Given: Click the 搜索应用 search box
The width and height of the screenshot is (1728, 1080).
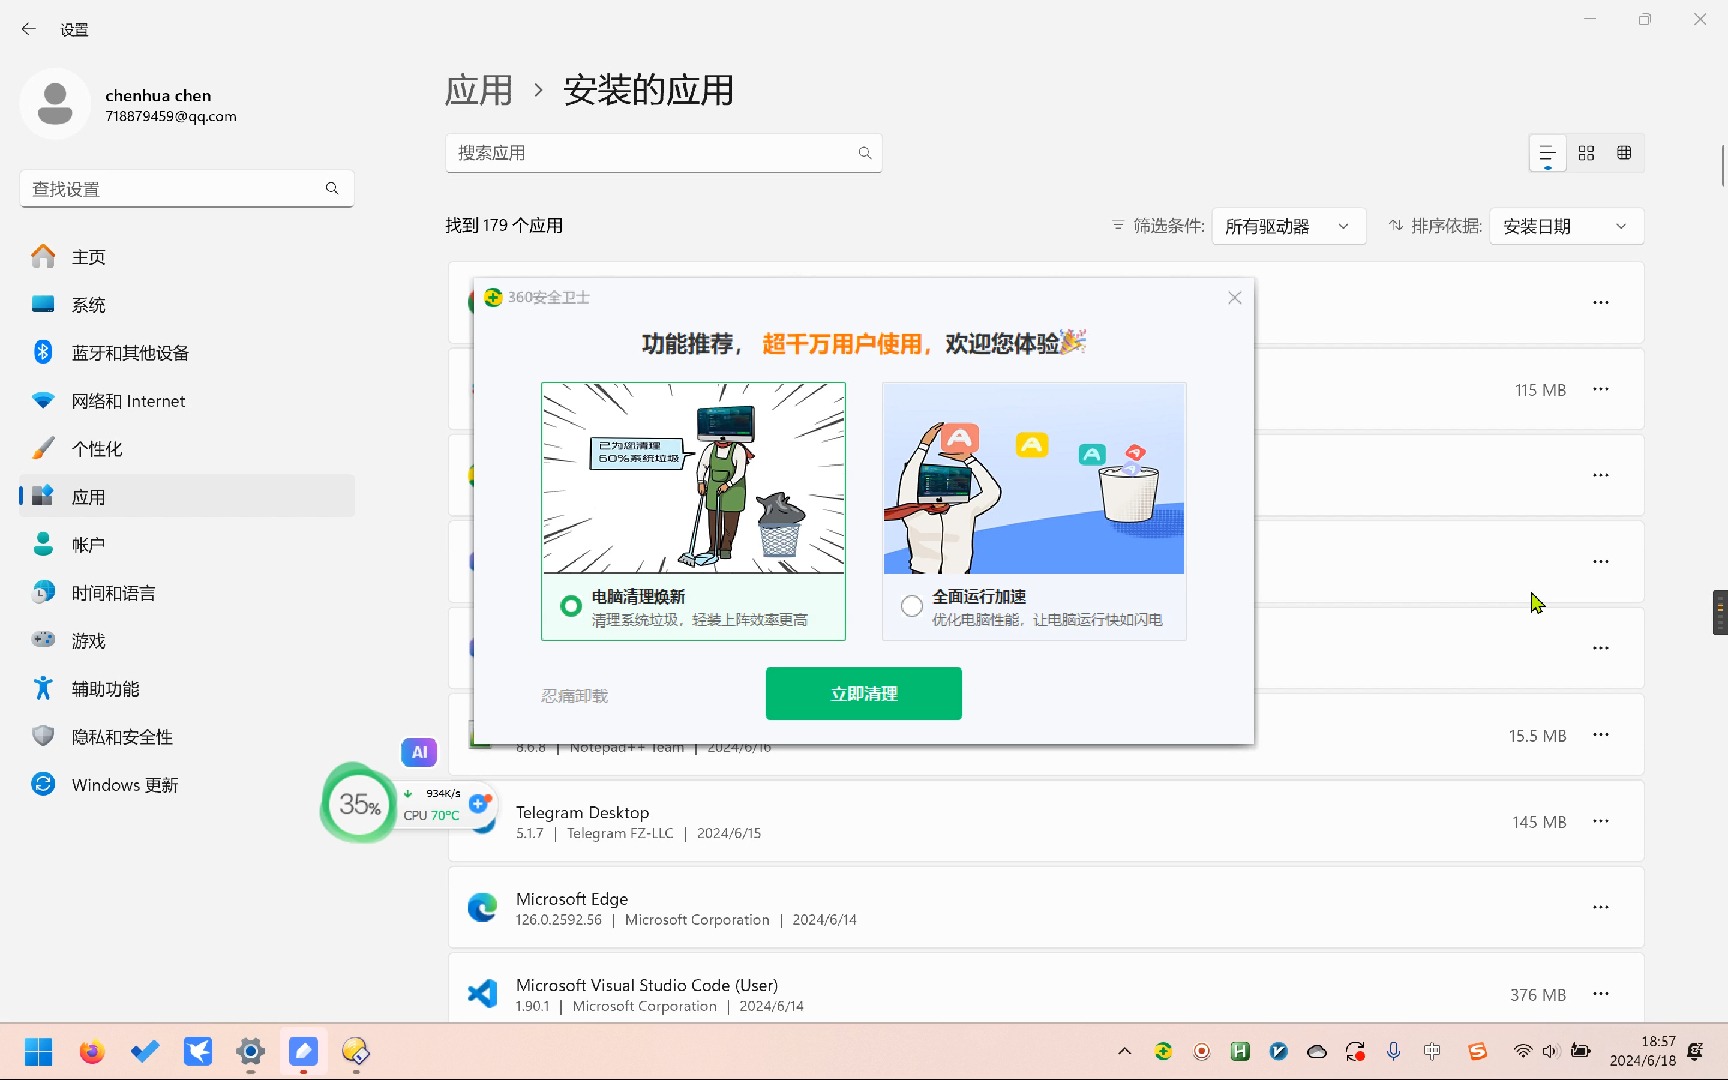Looking at the screenshot, I should click(x=664, y=153).
